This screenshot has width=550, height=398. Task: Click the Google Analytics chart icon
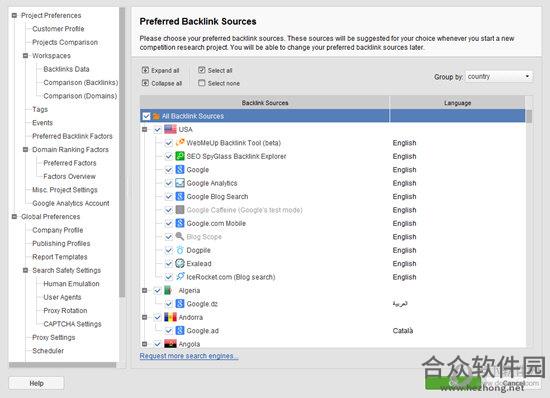(x=180, y=183)
